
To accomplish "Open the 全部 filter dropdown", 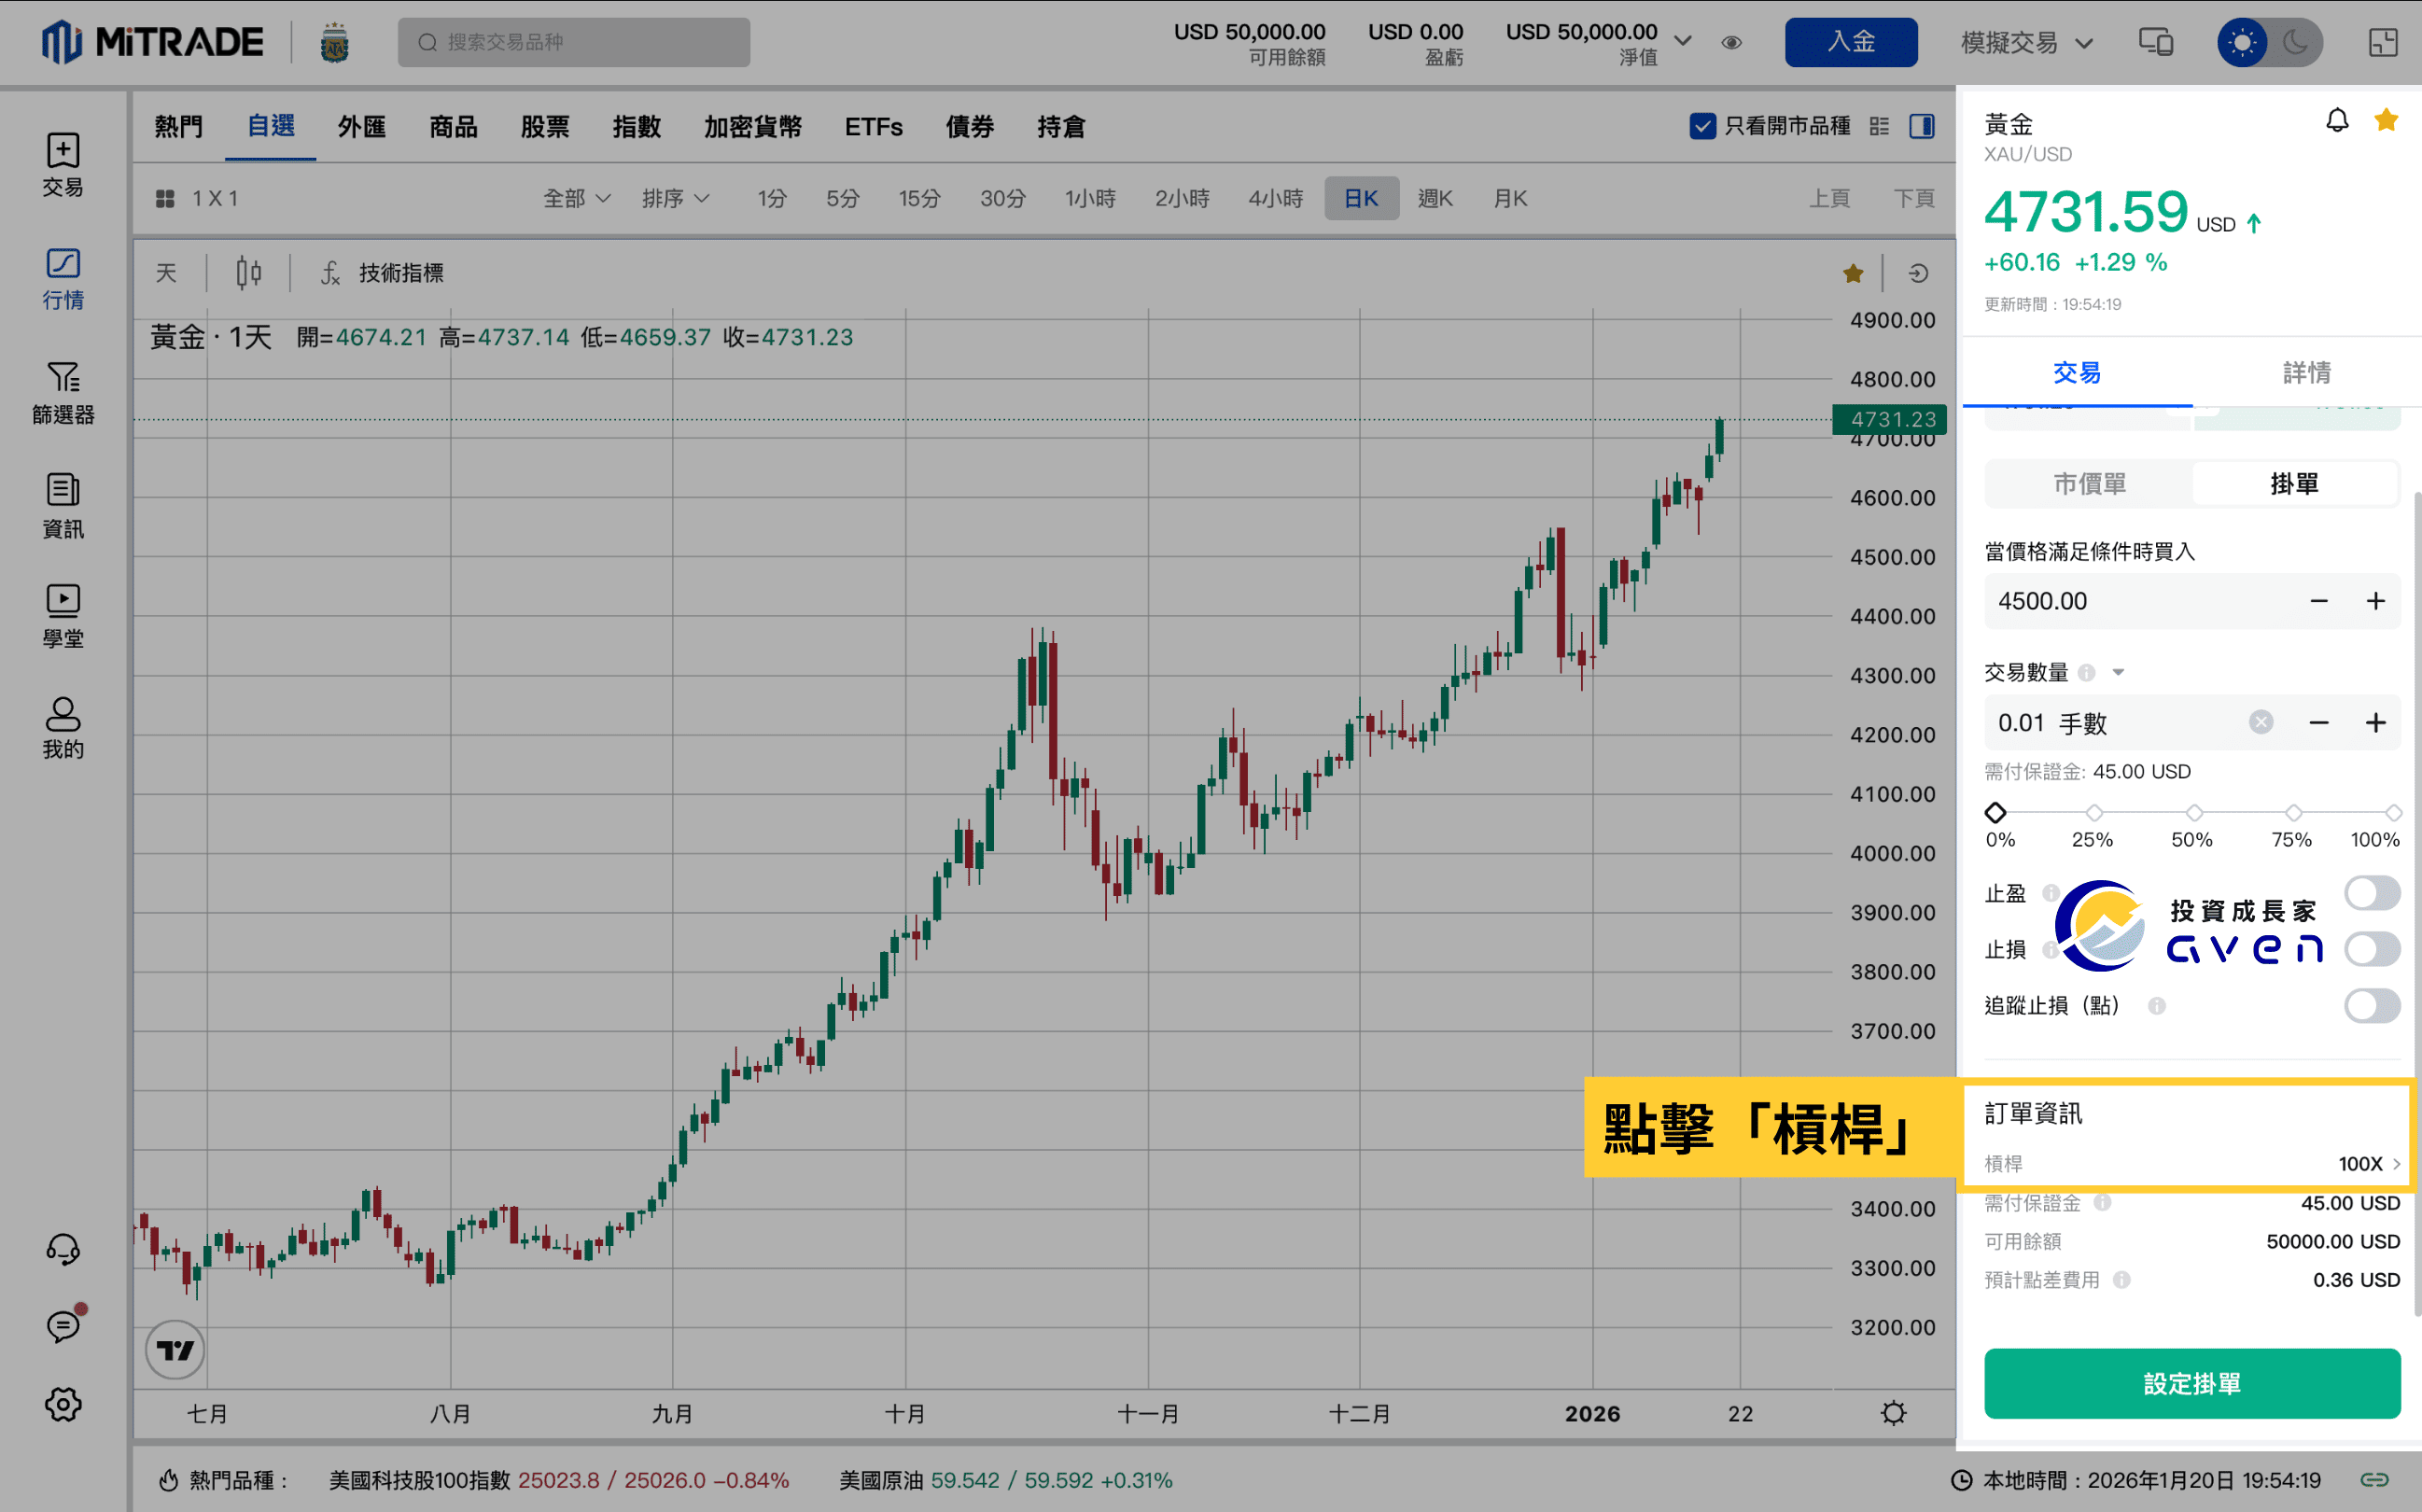I will click(x=576, y=198).
